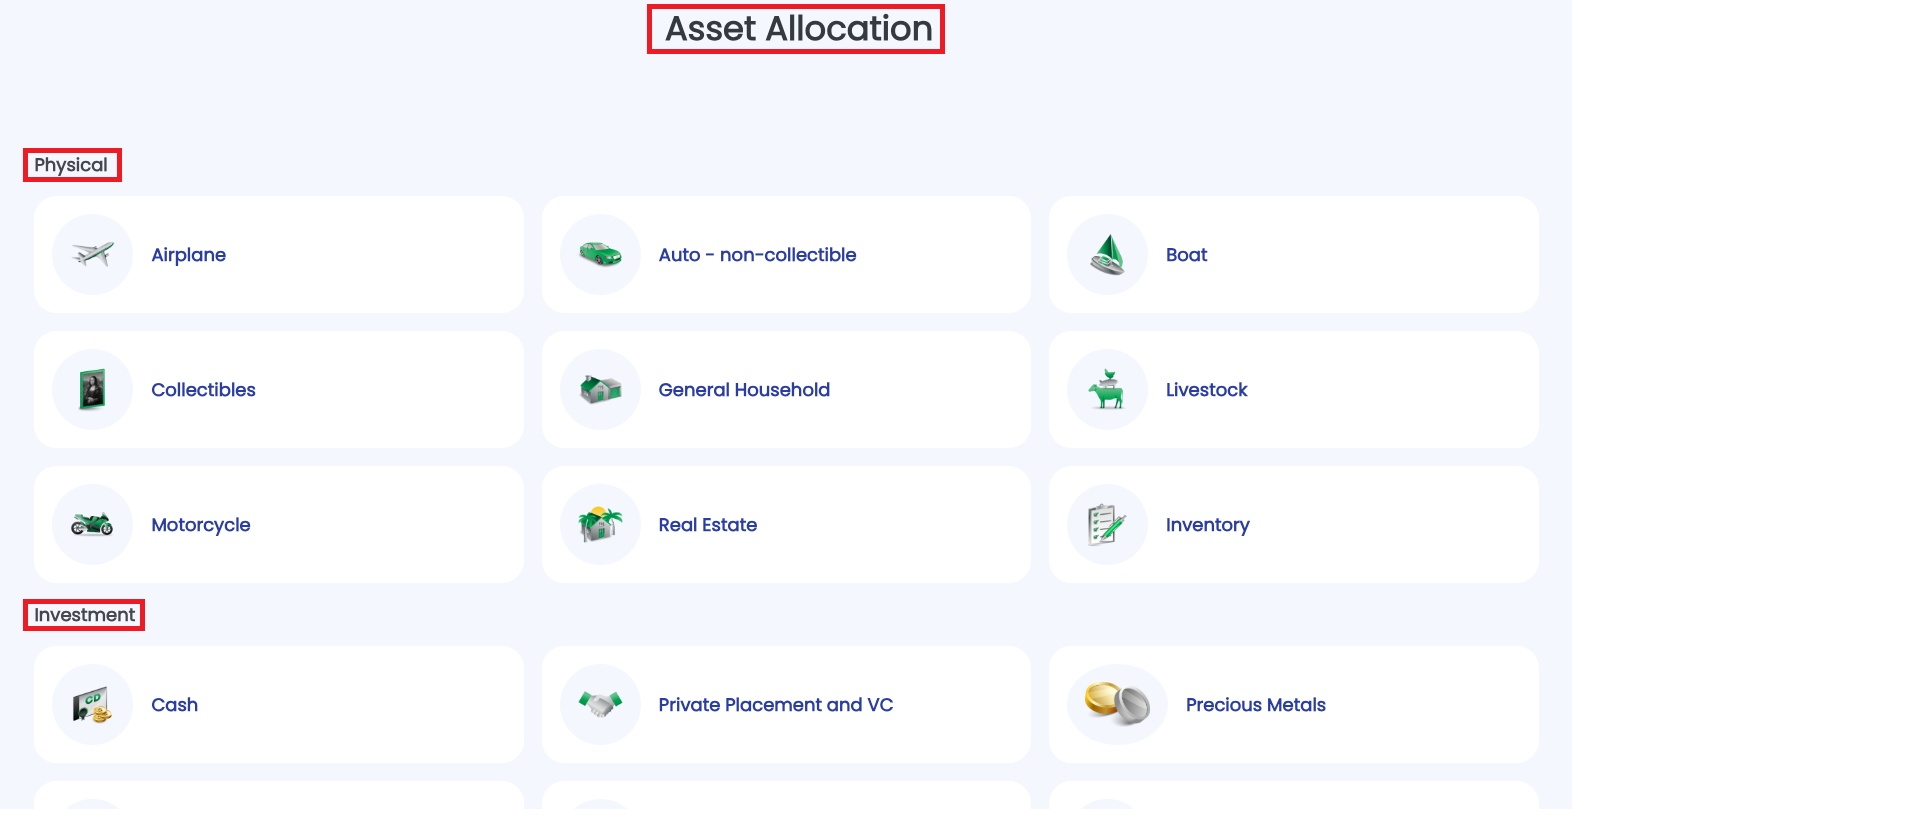Select Auto - non-collectible asset type

757,255
